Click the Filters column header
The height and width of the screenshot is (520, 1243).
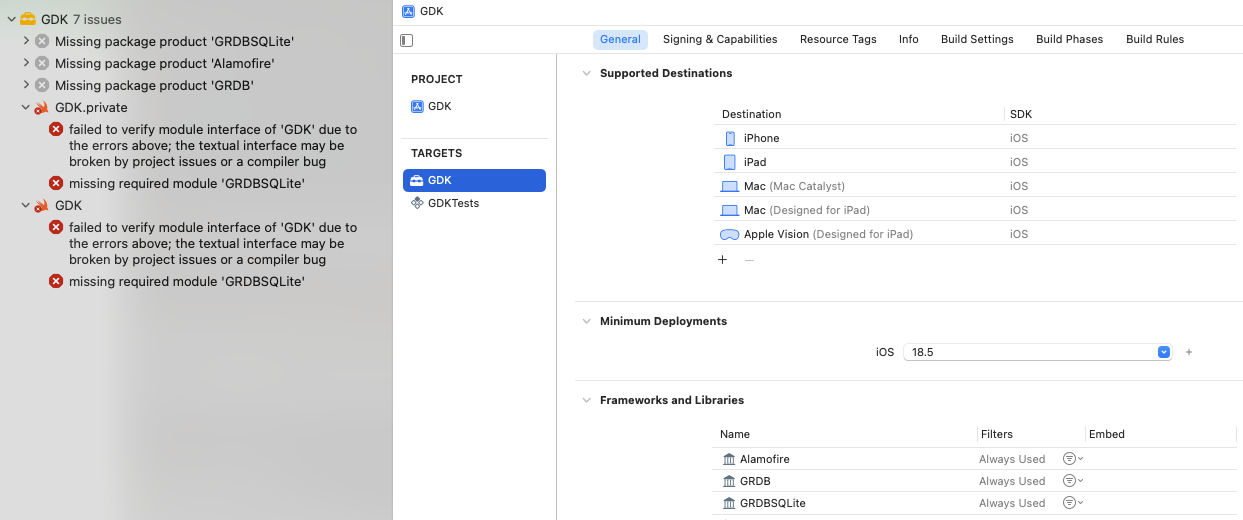pyautogui.click(x=996, y=434)
